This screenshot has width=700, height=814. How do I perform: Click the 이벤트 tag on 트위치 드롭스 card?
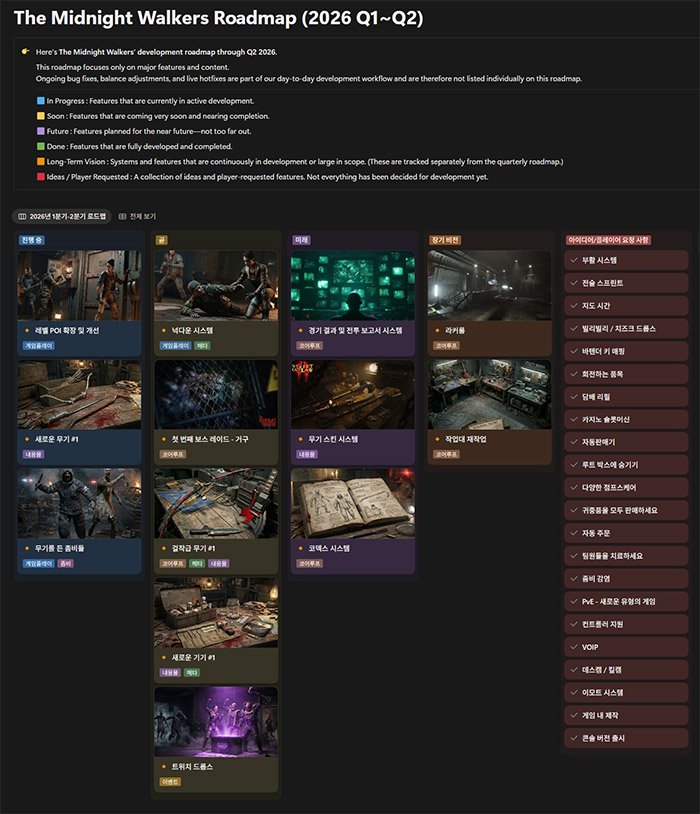[x=170, y=782]
